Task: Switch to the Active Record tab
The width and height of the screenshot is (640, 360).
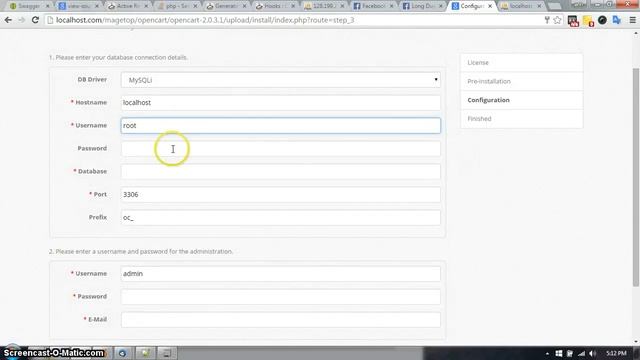Action: (127, 6)
